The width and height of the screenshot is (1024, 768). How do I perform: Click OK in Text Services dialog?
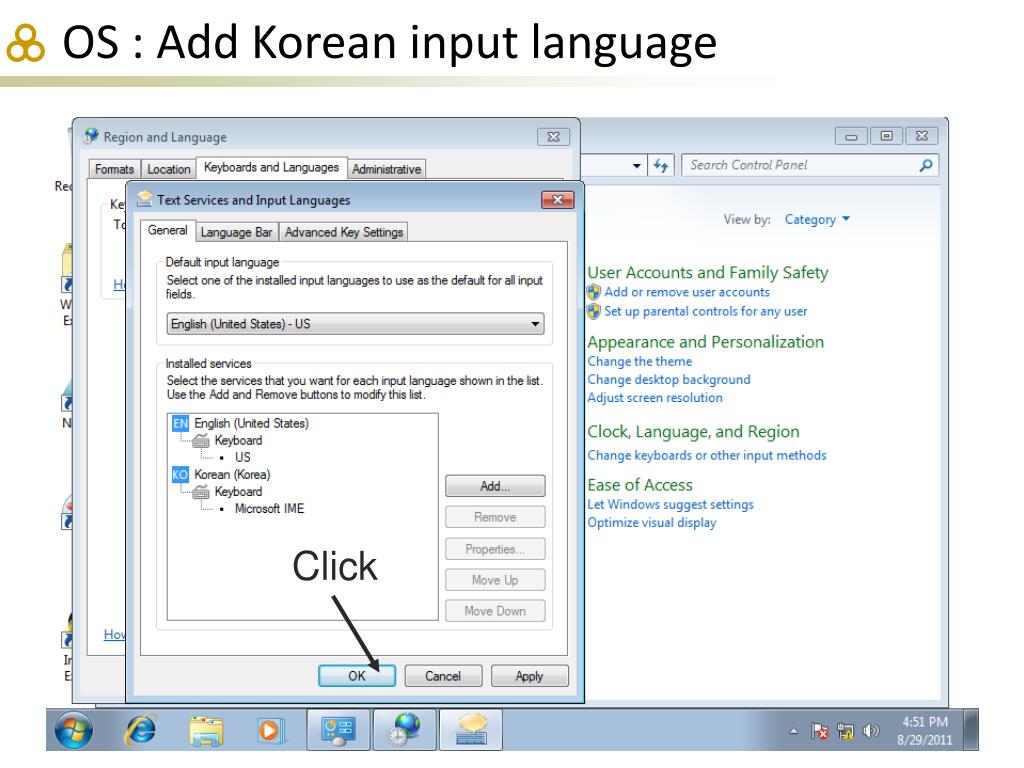point(357,676)
